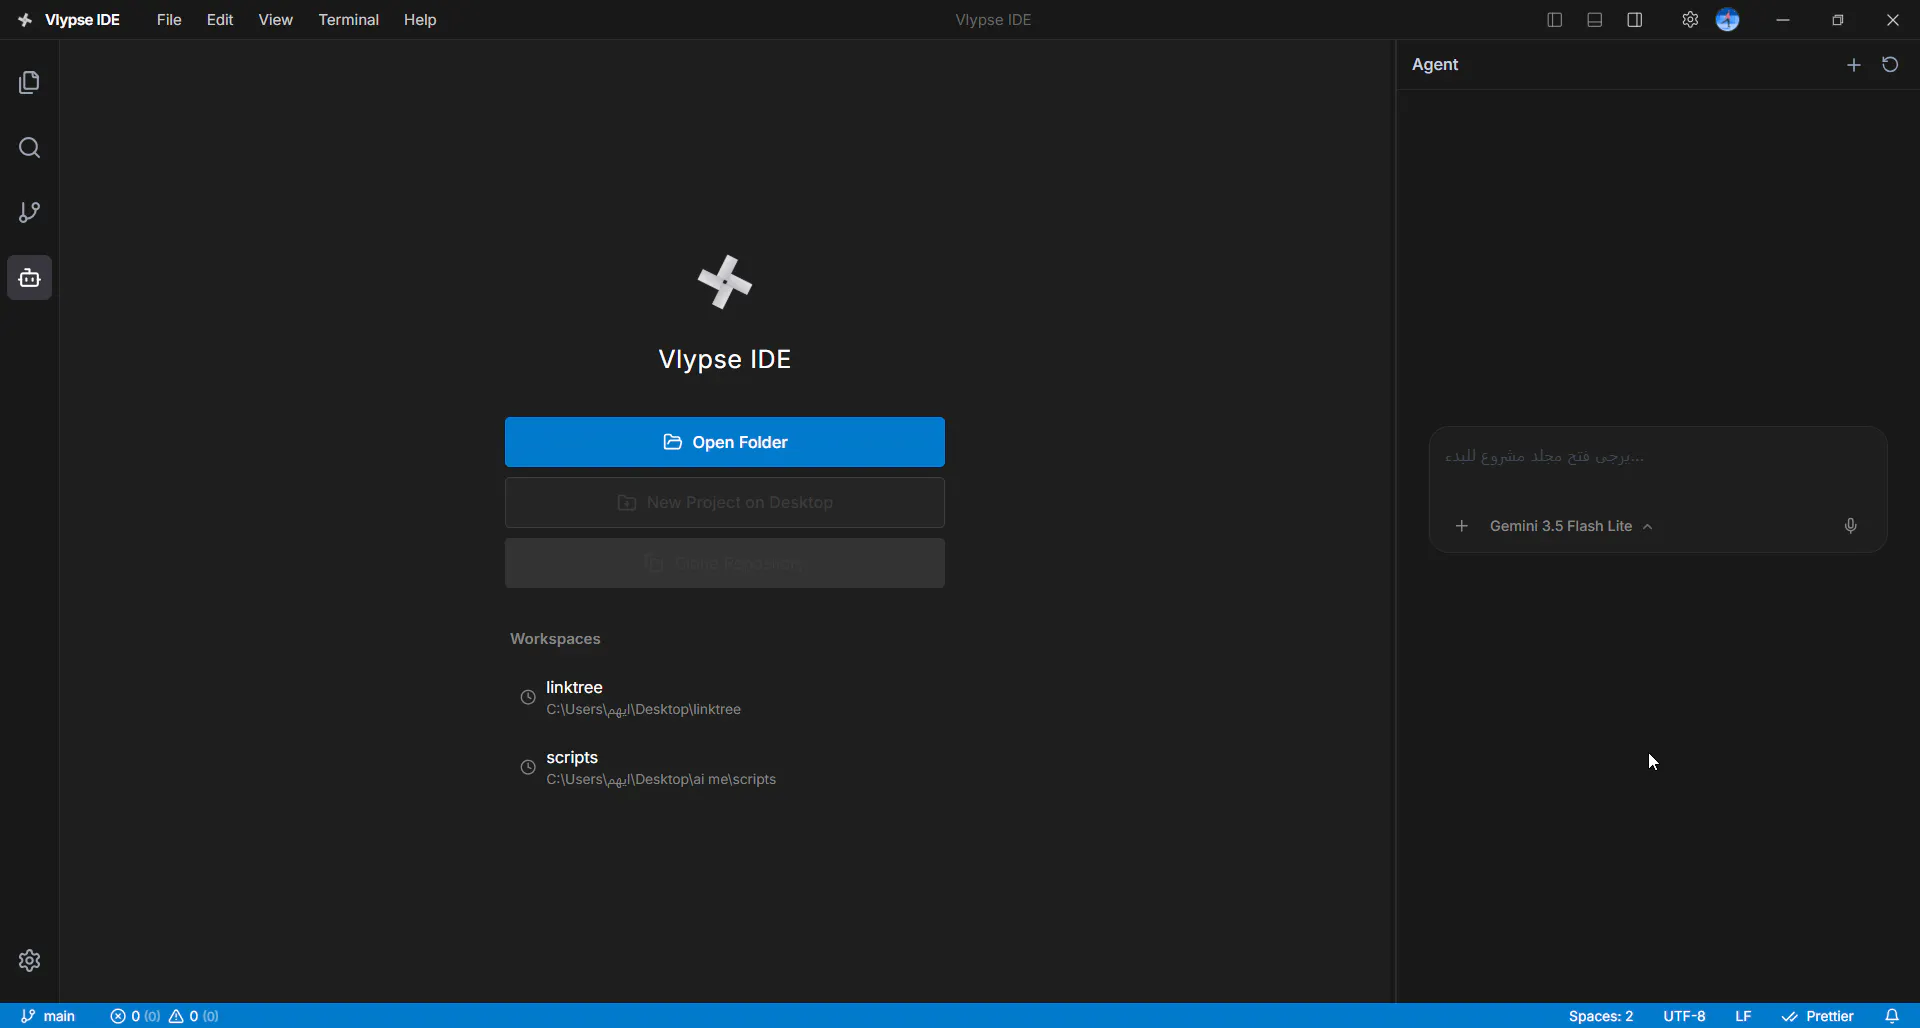Start a new Agent chat with plus icon
1920x1028 pixels.
click(x=1853, y=65)
